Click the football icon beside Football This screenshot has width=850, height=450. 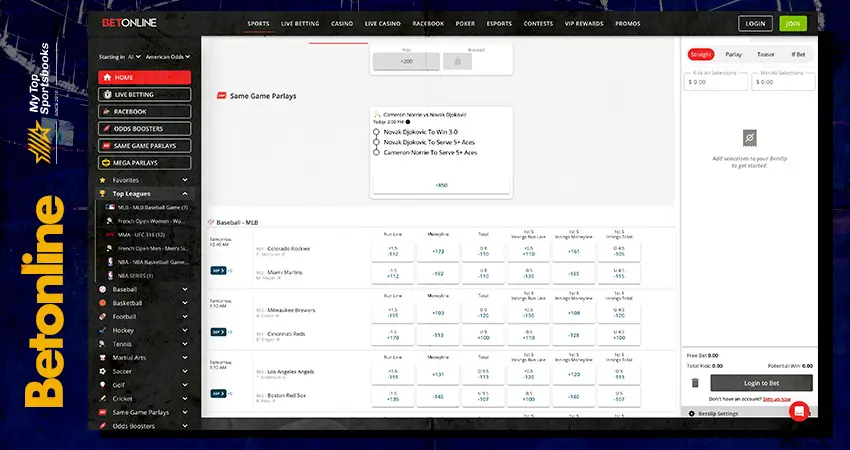[102, 317]
